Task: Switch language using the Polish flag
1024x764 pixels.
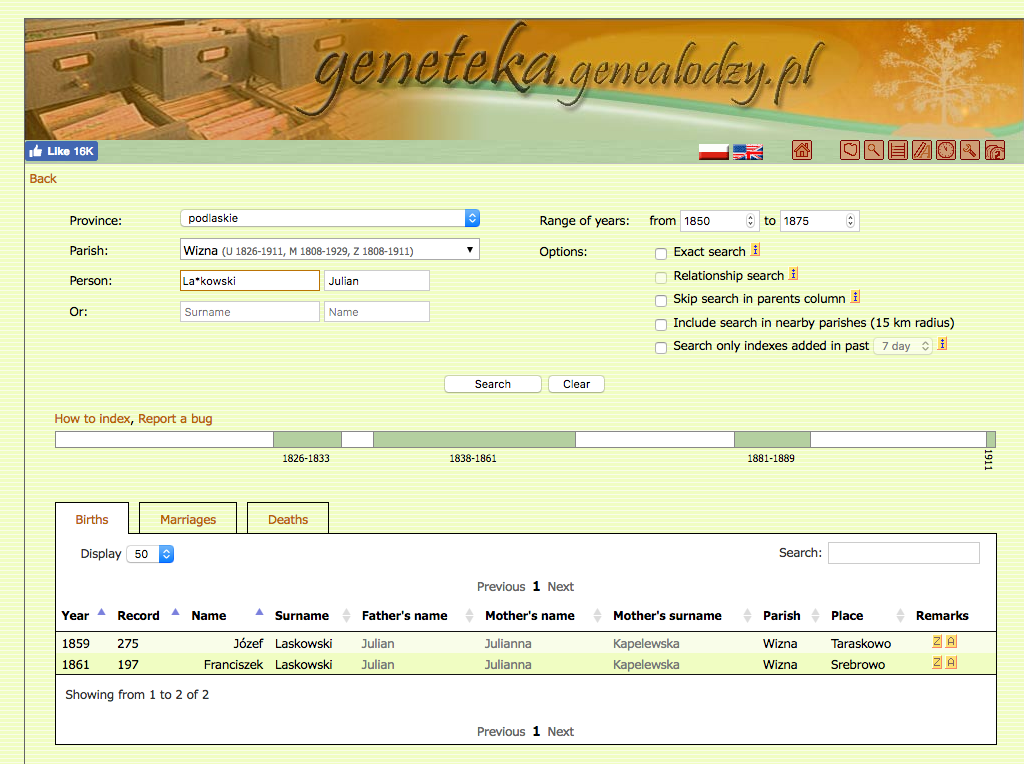Action: click(x=713, y=152)
